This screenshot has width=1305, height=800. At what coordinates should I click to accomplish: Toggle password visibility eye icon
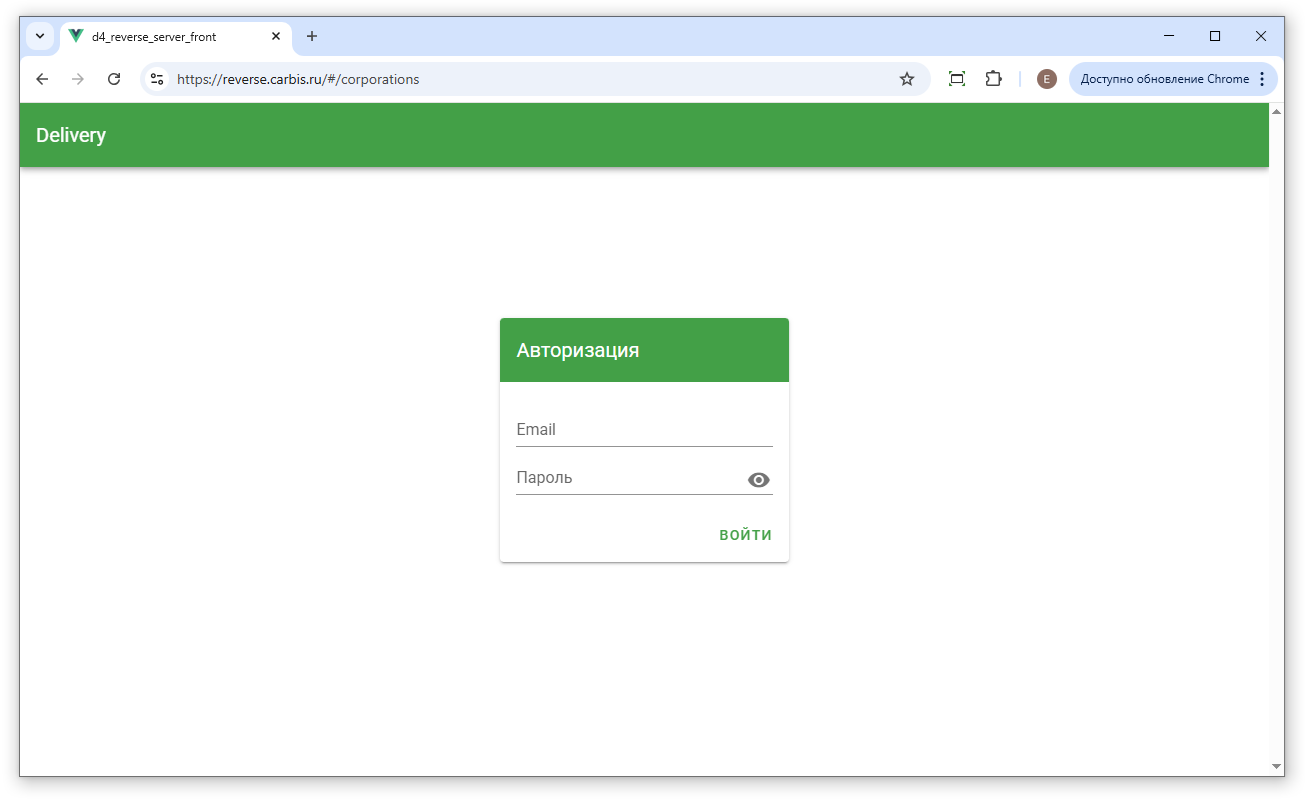pos(759,480)
